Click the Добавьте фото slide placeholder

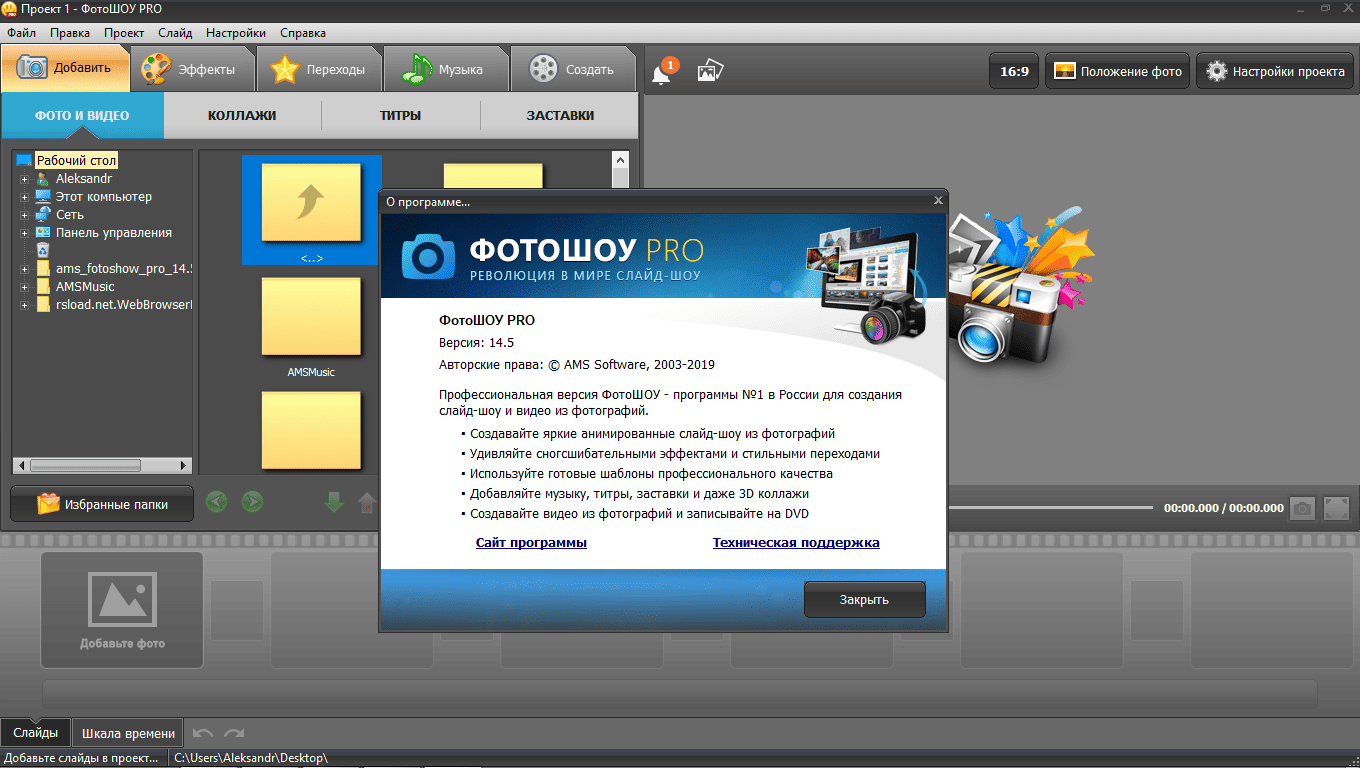click(122, 610)
